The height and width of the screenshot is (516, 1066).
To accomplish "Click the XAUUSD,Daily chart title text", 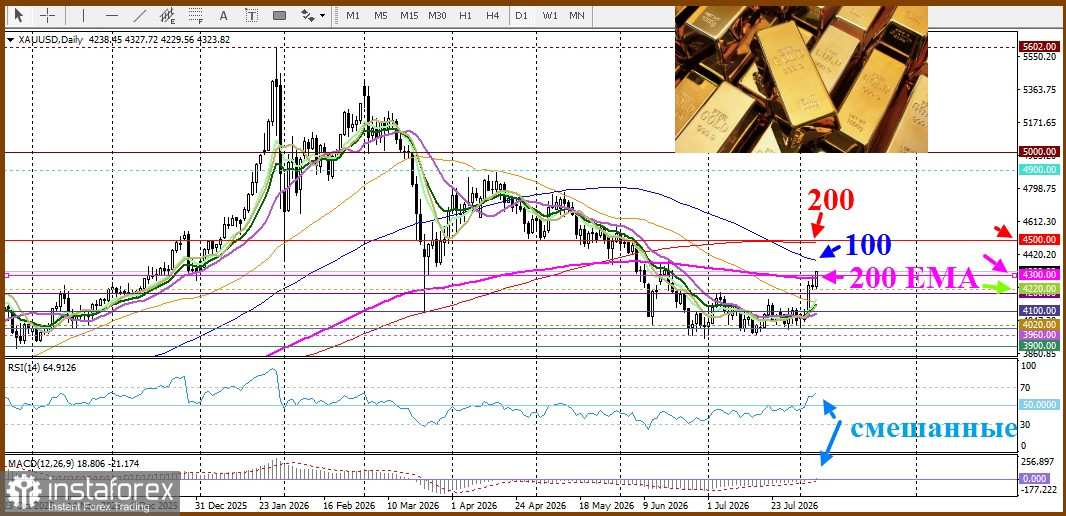I will tap(50, 40).
